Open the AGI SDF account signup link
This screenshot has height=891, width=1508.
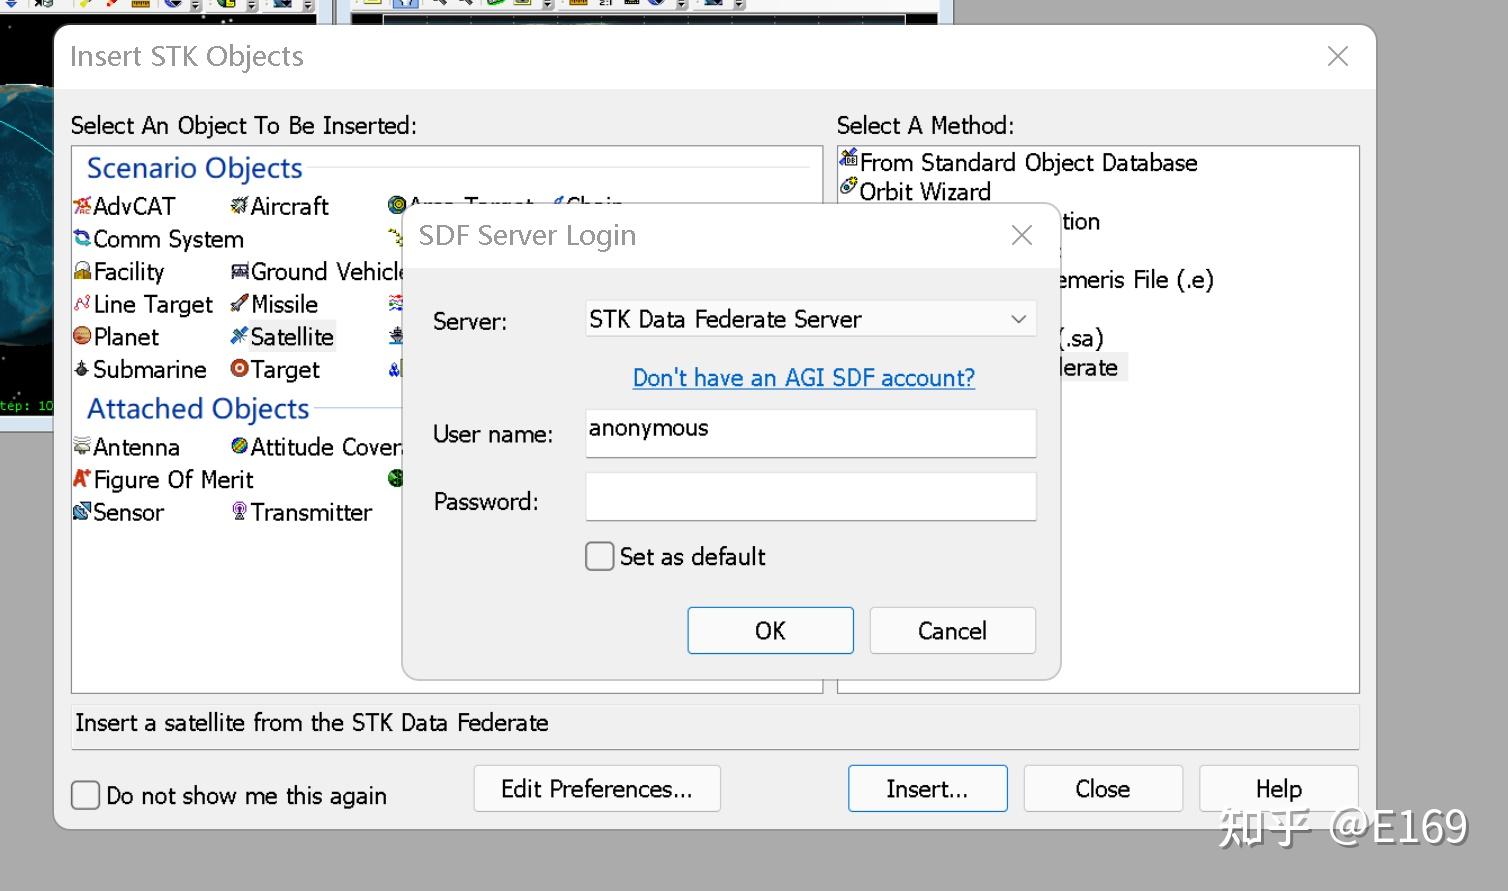(803, 378)
